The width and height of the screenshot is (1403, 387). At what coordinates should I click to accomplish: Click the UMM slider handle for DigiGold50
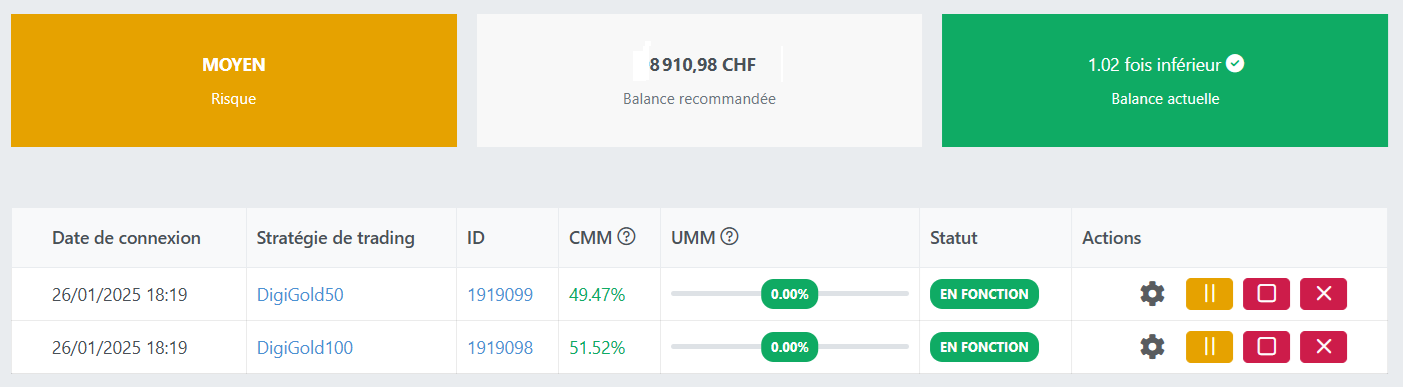click(x=789, y=294)
